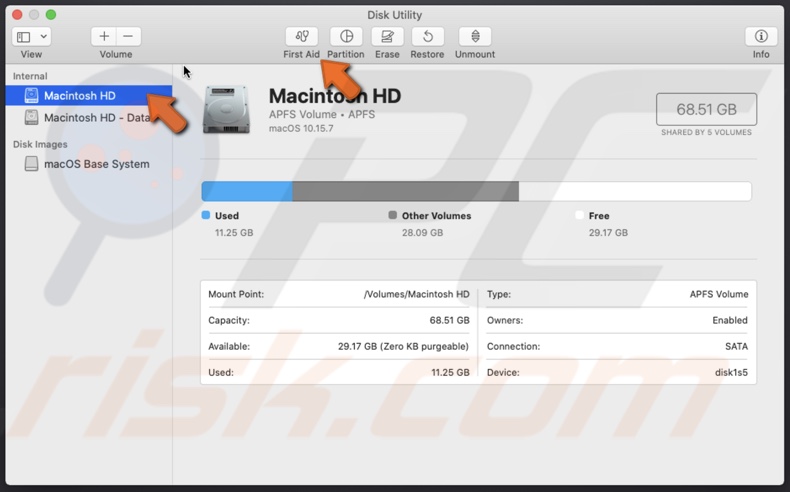This screenshot has width=790, height=492.
Task: Click the Used '11.25 GB' table cell
Action: 450,373
